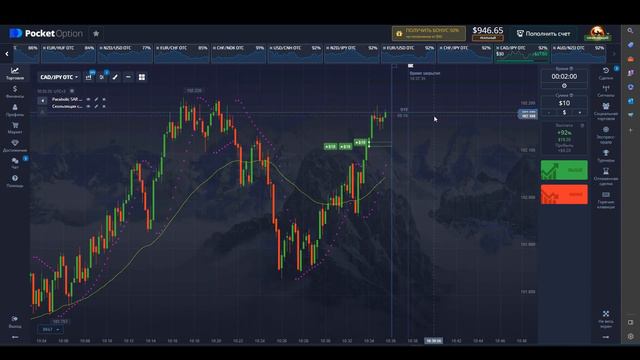Select the EUR/CHF OTC asset tab
The width and height of the screenshot is (640, 360).
coord(182,54)
